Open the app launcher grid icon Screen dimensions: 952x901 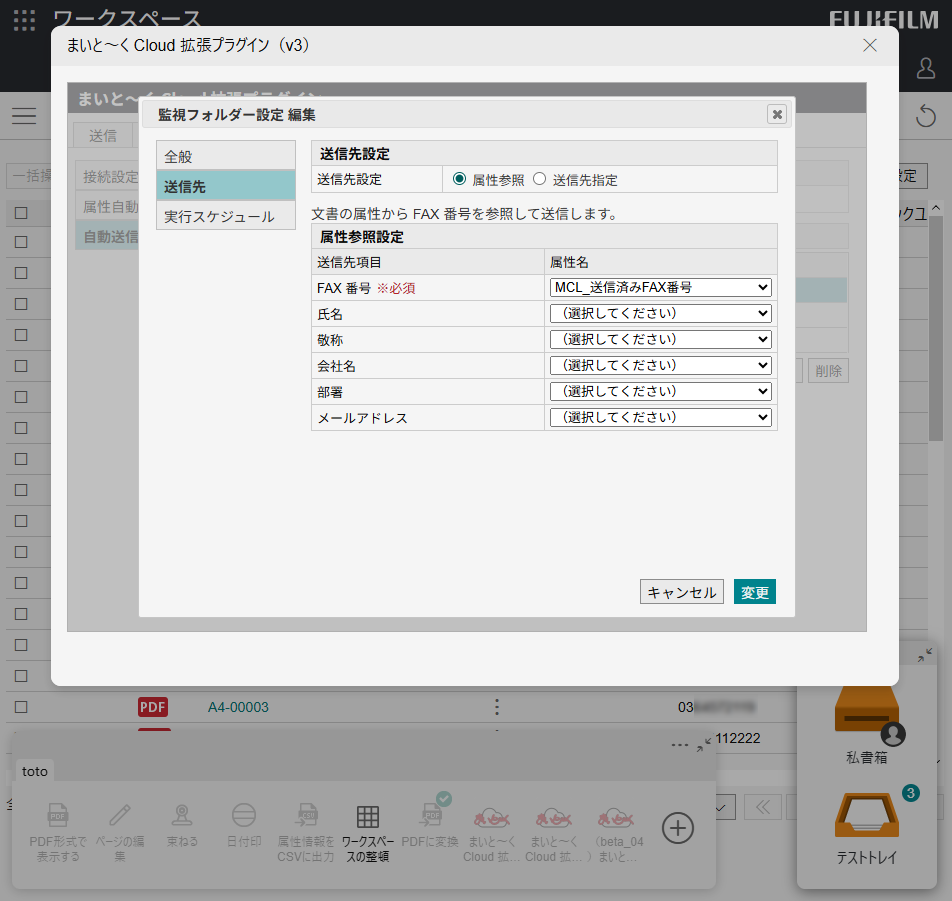tap(25, 20)
